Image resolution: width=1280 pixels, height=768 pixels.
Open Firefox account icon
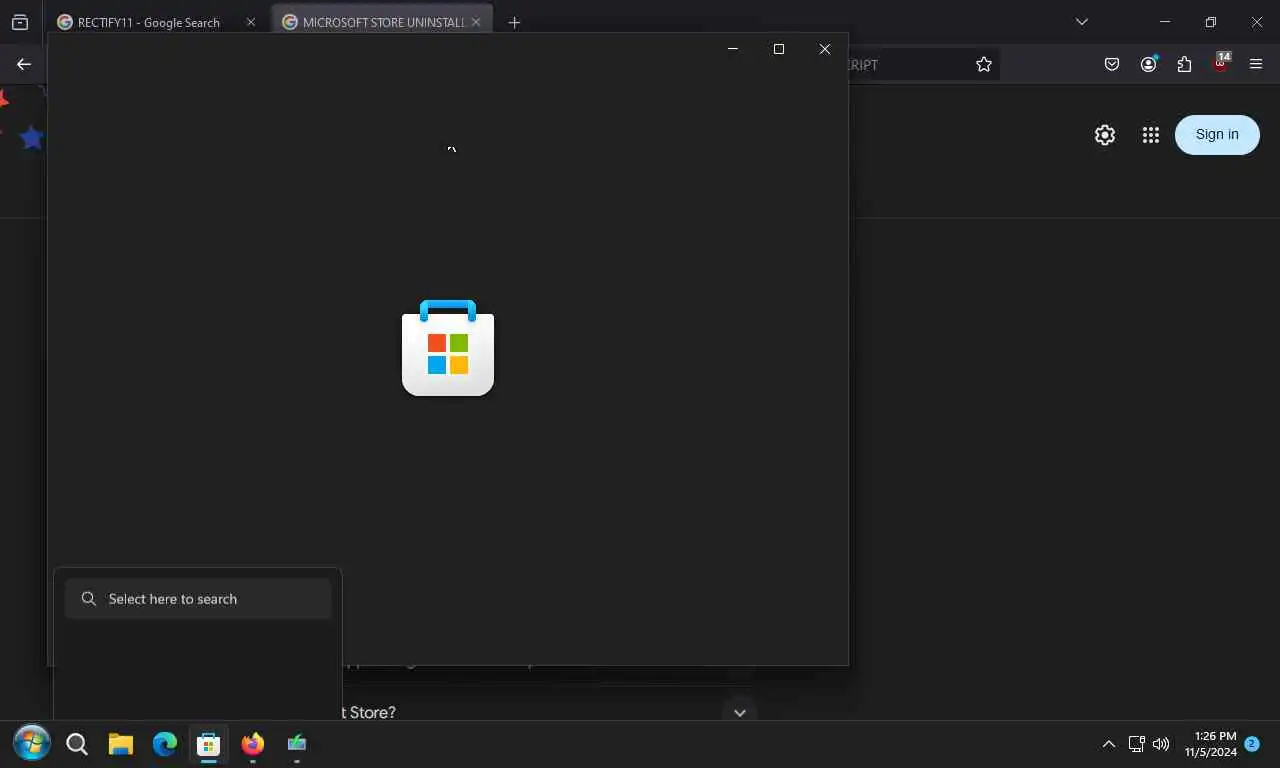[x=1148, y=64]
